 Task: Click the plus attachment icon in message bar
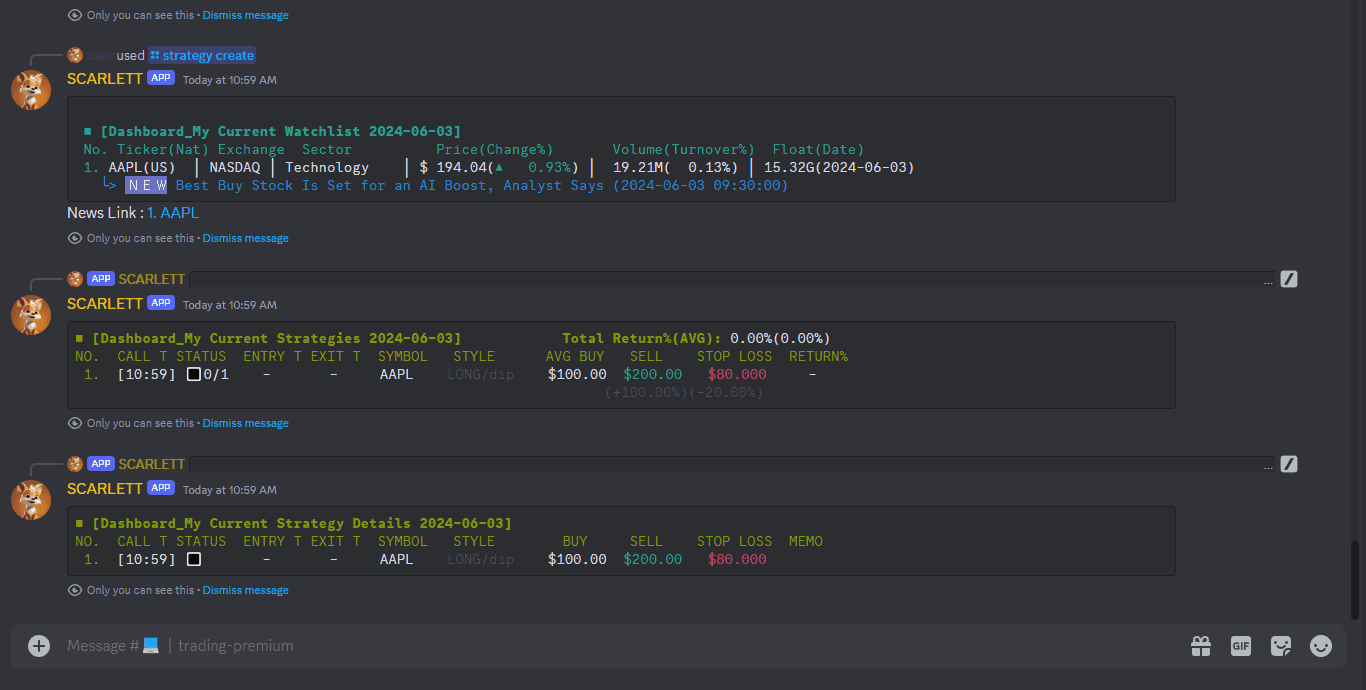[39, 646]
